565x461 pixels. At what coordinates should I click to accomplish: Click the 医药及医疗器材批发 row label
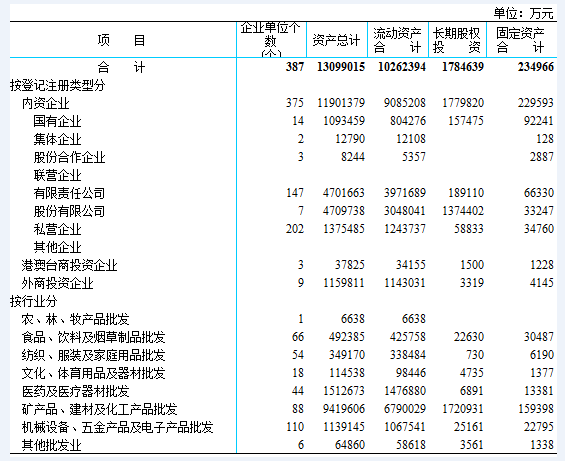coord(75,391)
